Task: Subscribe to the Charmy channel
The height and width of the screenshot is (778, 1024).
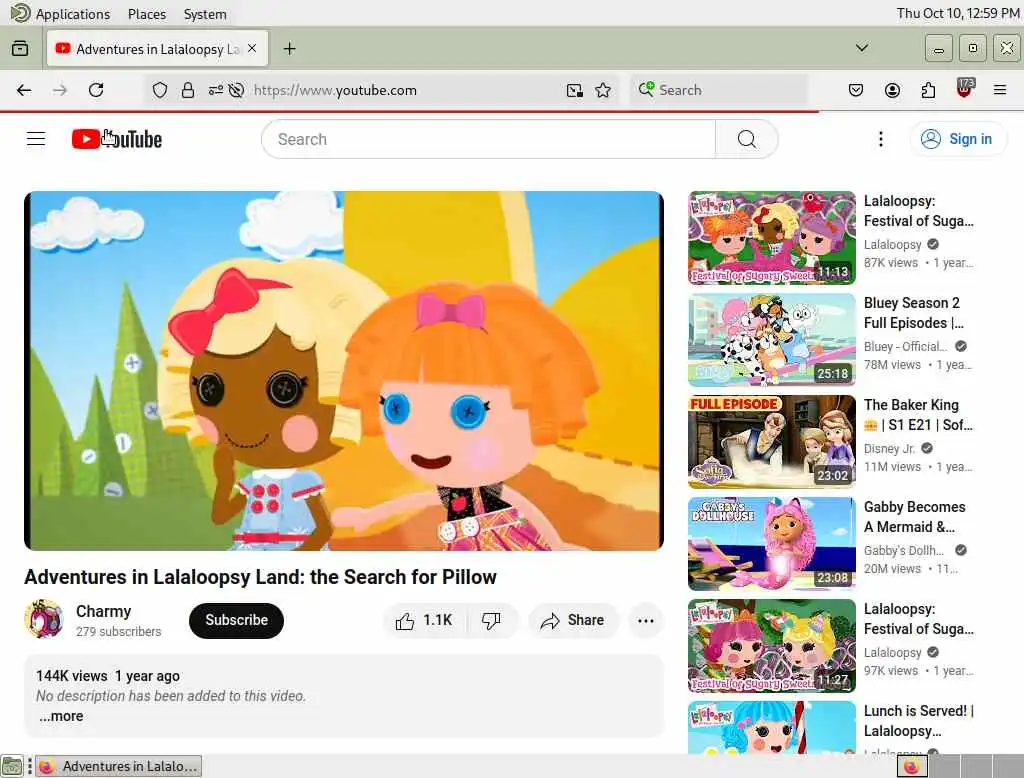Action: click(236, 621)
